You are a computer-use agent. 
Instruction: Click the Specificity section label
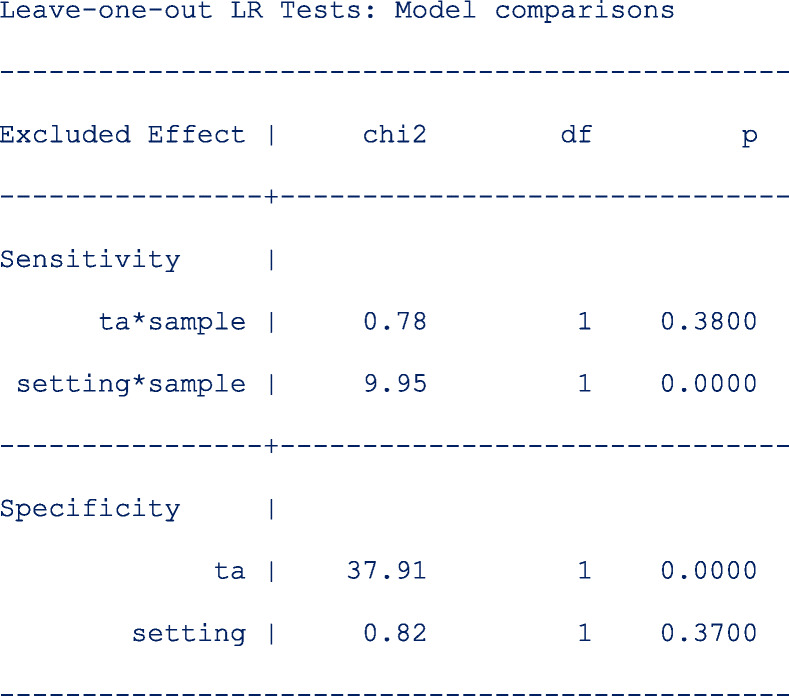click(90, 509)
